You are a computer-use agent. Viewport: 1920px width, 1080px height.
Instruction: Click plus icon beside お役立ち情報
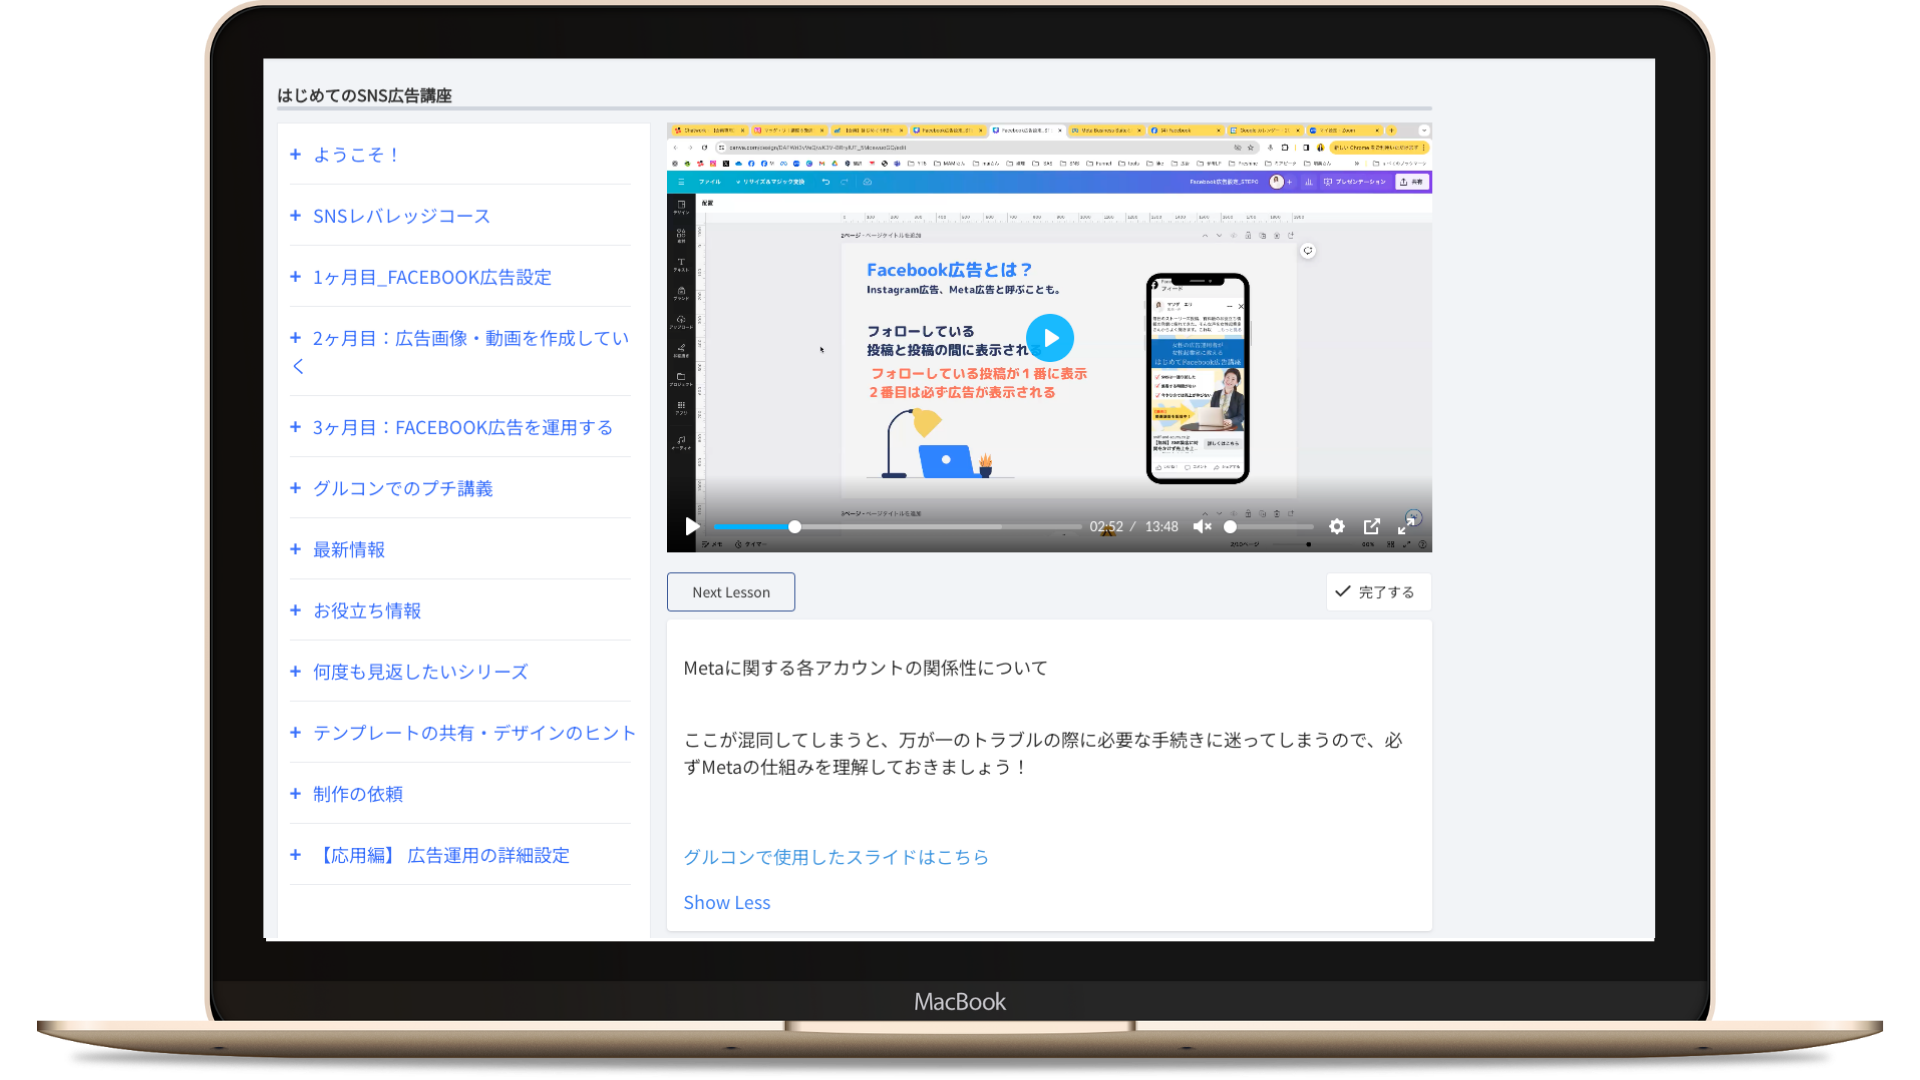coord(295,610)
